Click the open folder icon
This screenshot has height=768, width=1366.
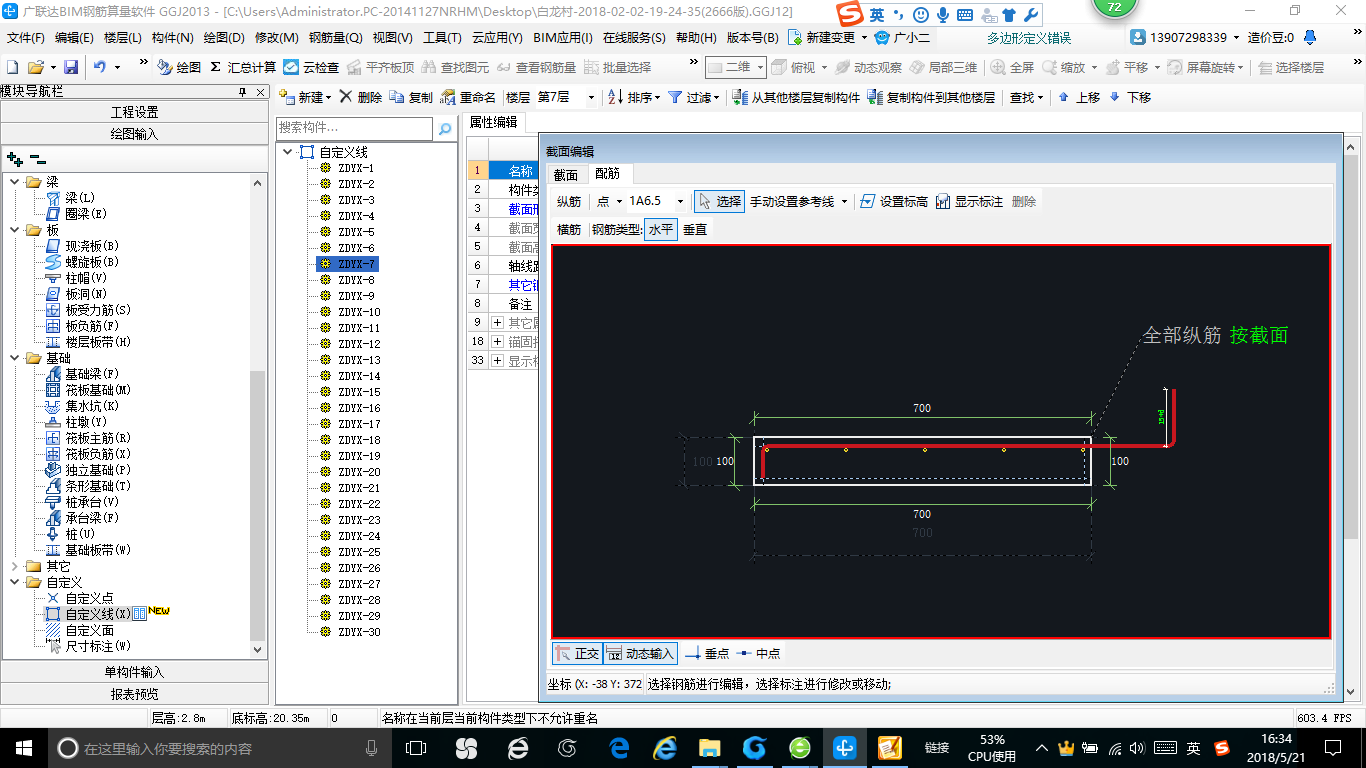(35, 67)
